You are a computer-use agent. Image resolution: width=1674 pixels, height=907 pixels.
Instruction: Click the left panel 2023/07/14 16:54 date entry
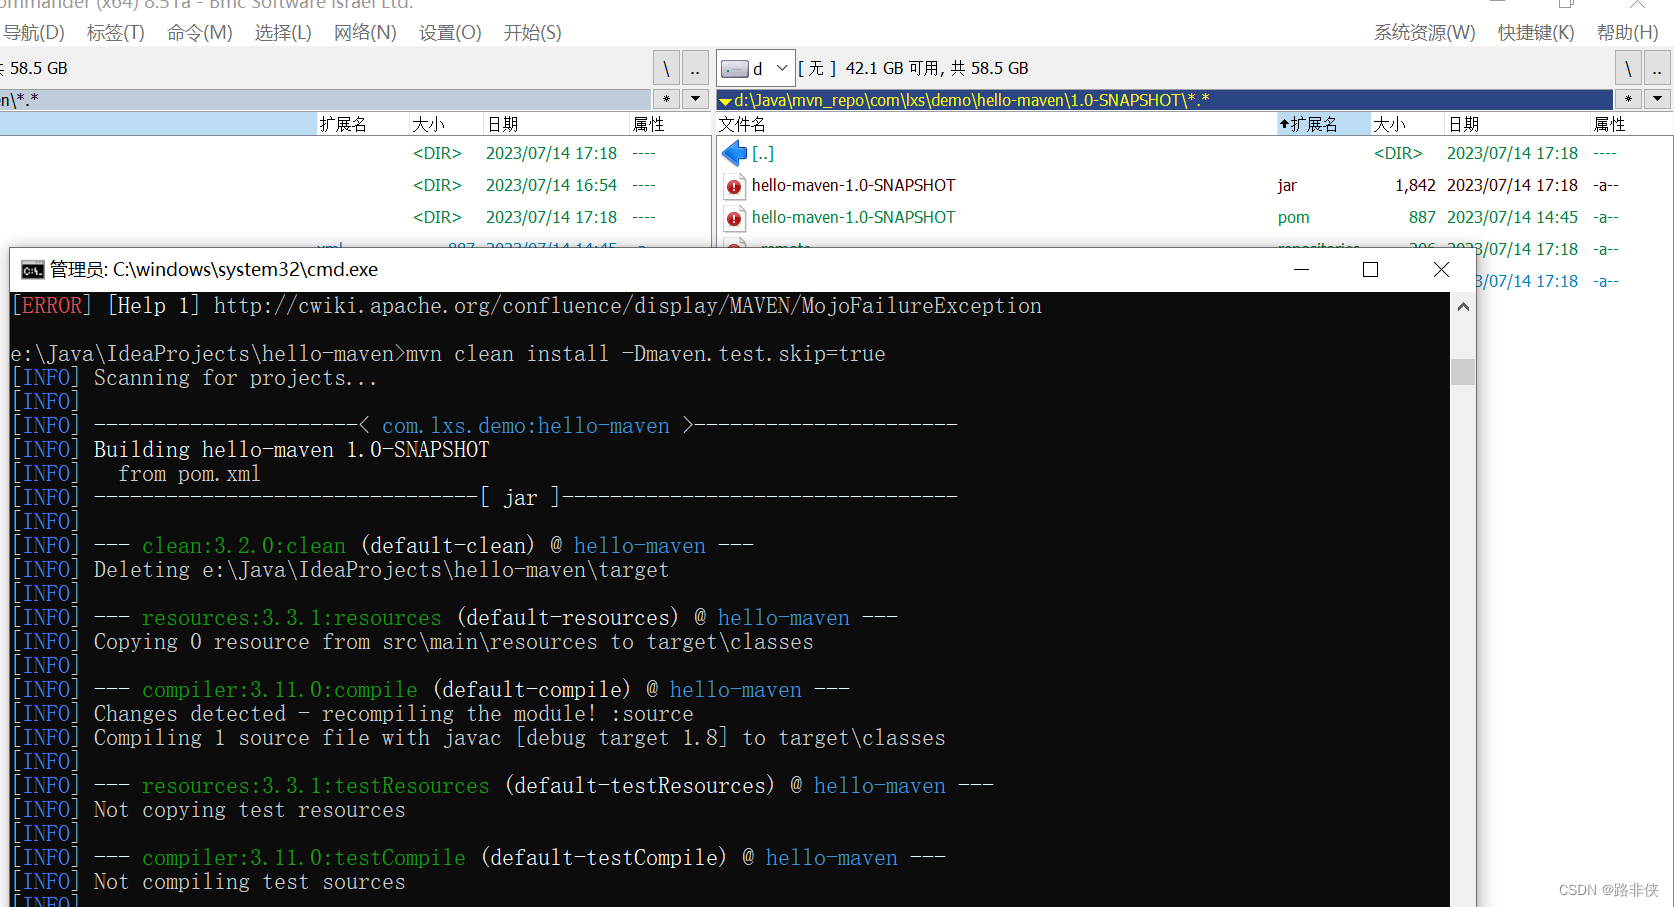[551, 185]
